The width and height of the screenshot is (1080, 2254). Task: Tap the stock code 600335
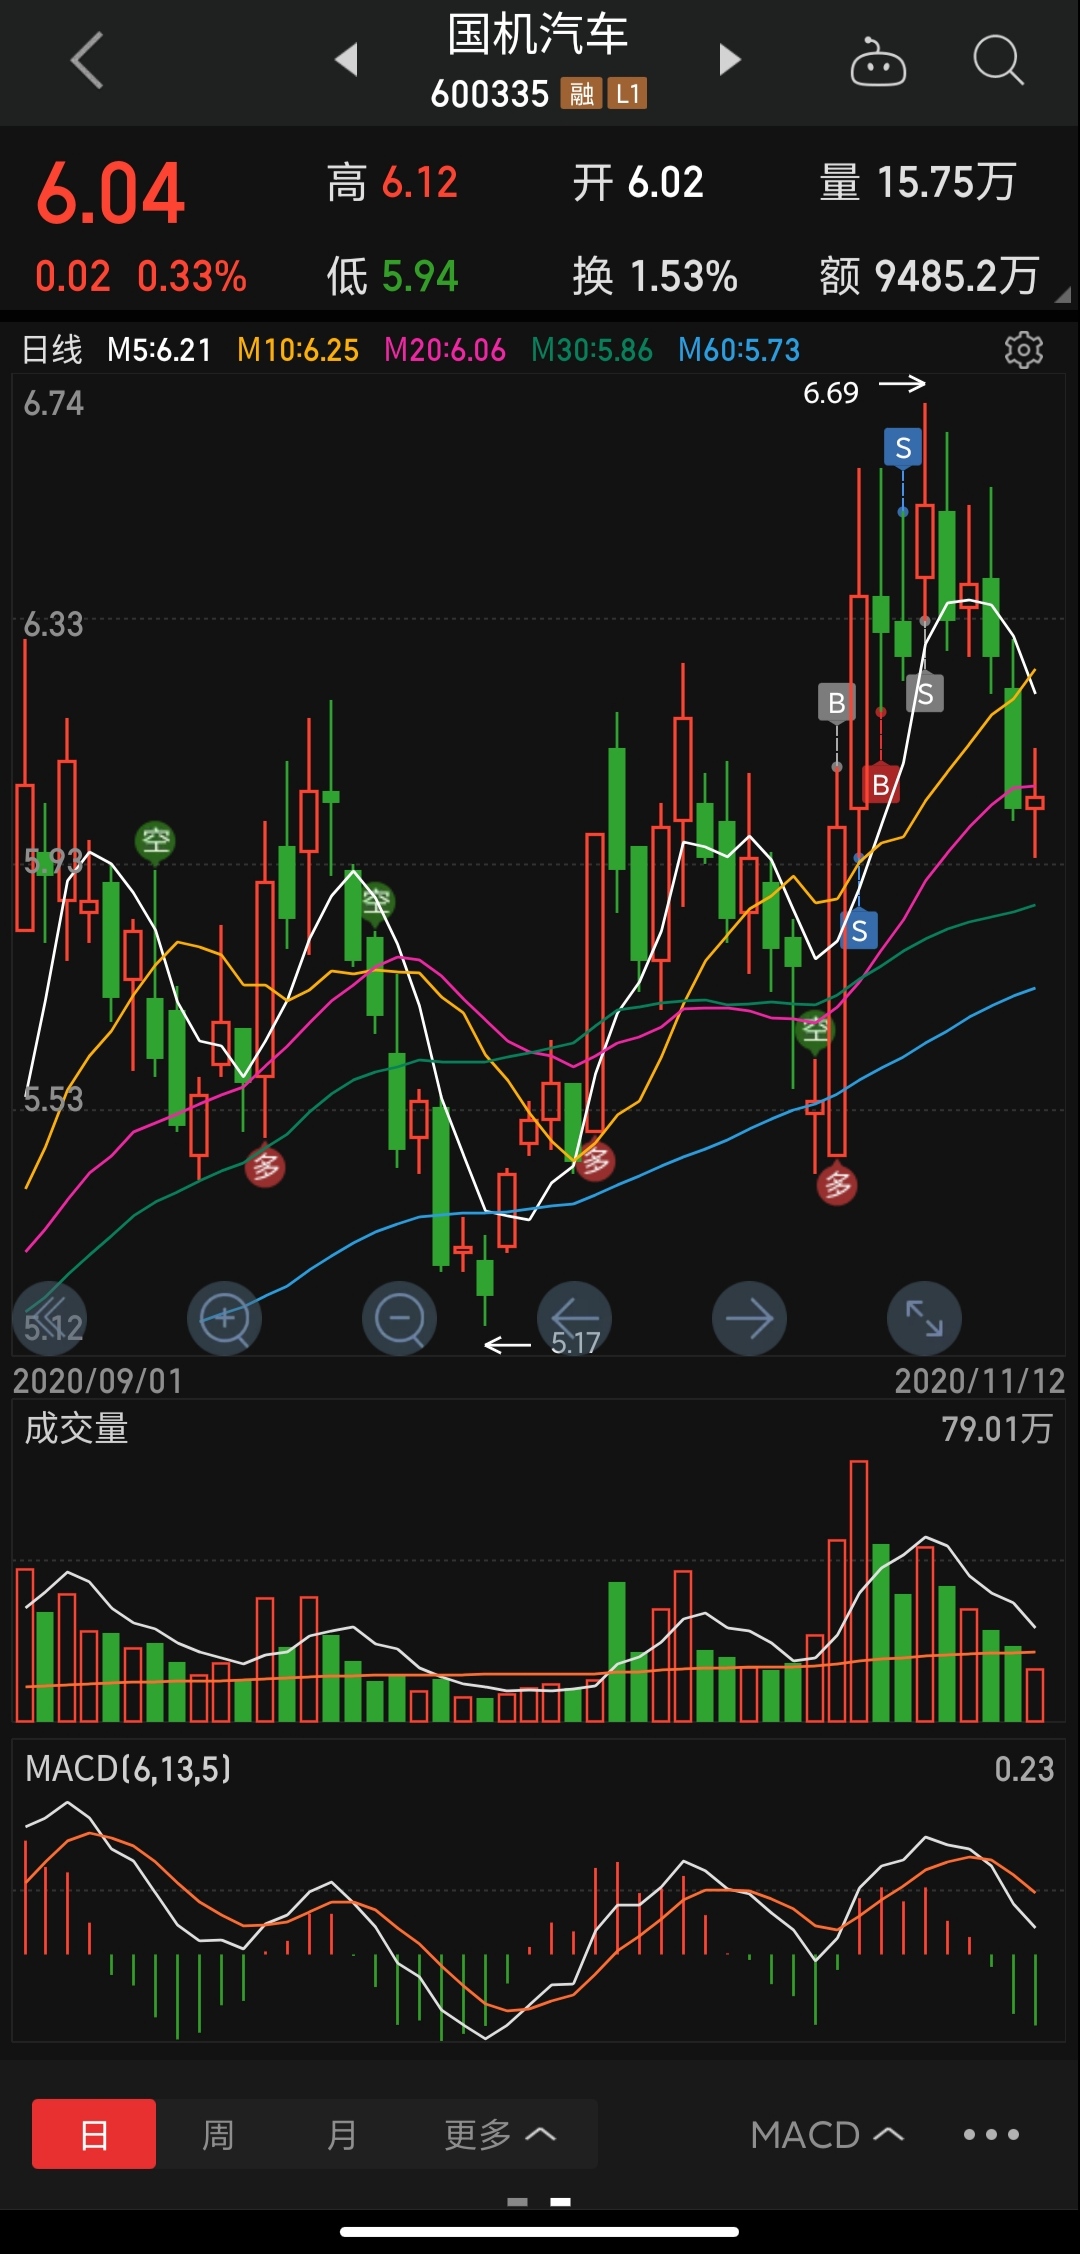point(490,94)
